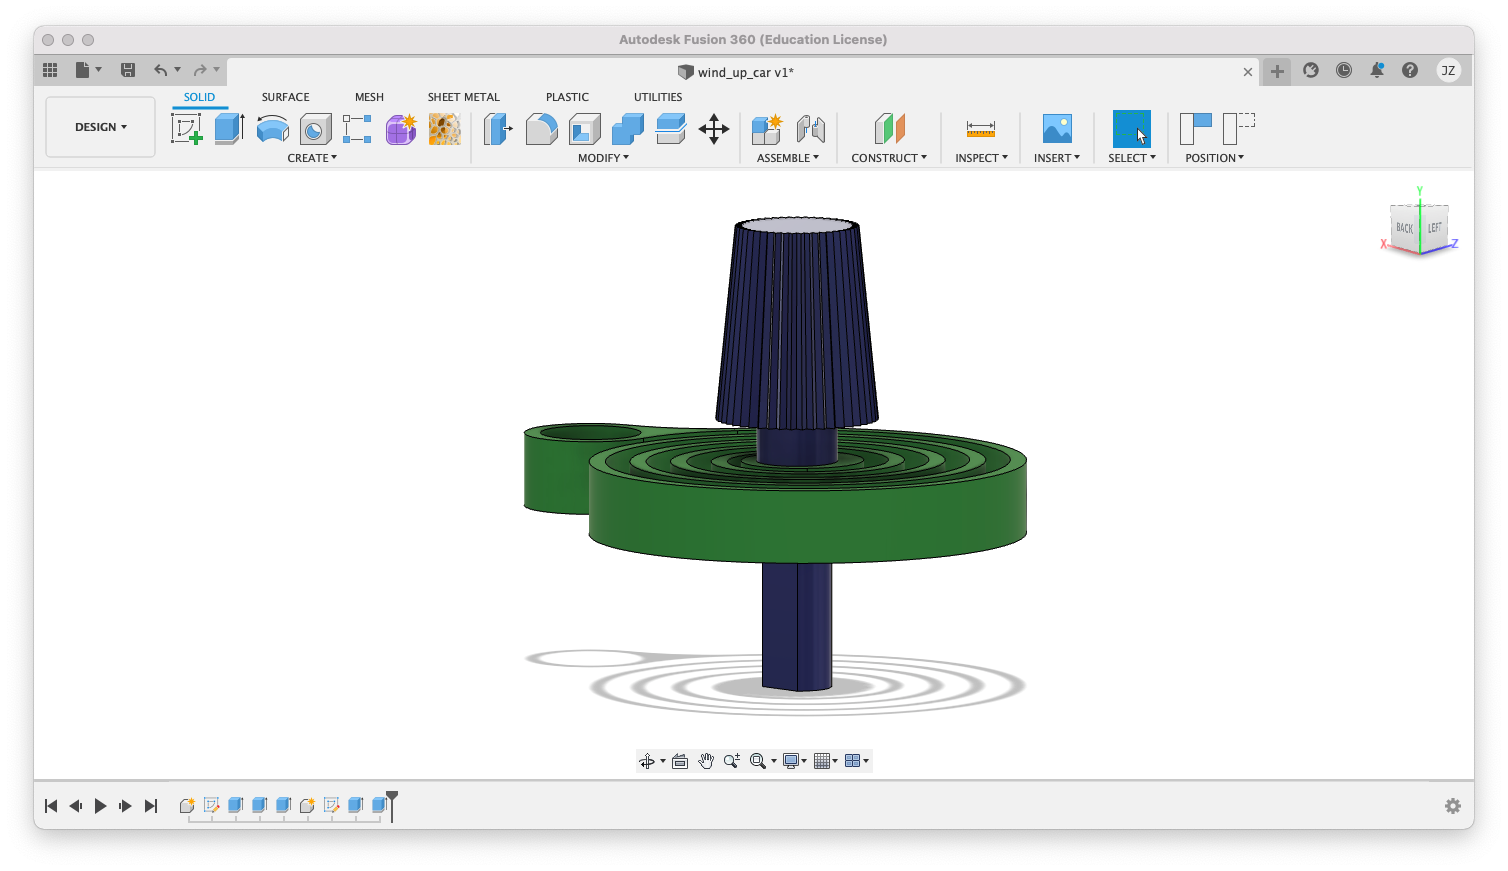Click the Offset Plane construct icon
The height and width of the screenshot is (871, 1508).
click(x=889, y=129)
